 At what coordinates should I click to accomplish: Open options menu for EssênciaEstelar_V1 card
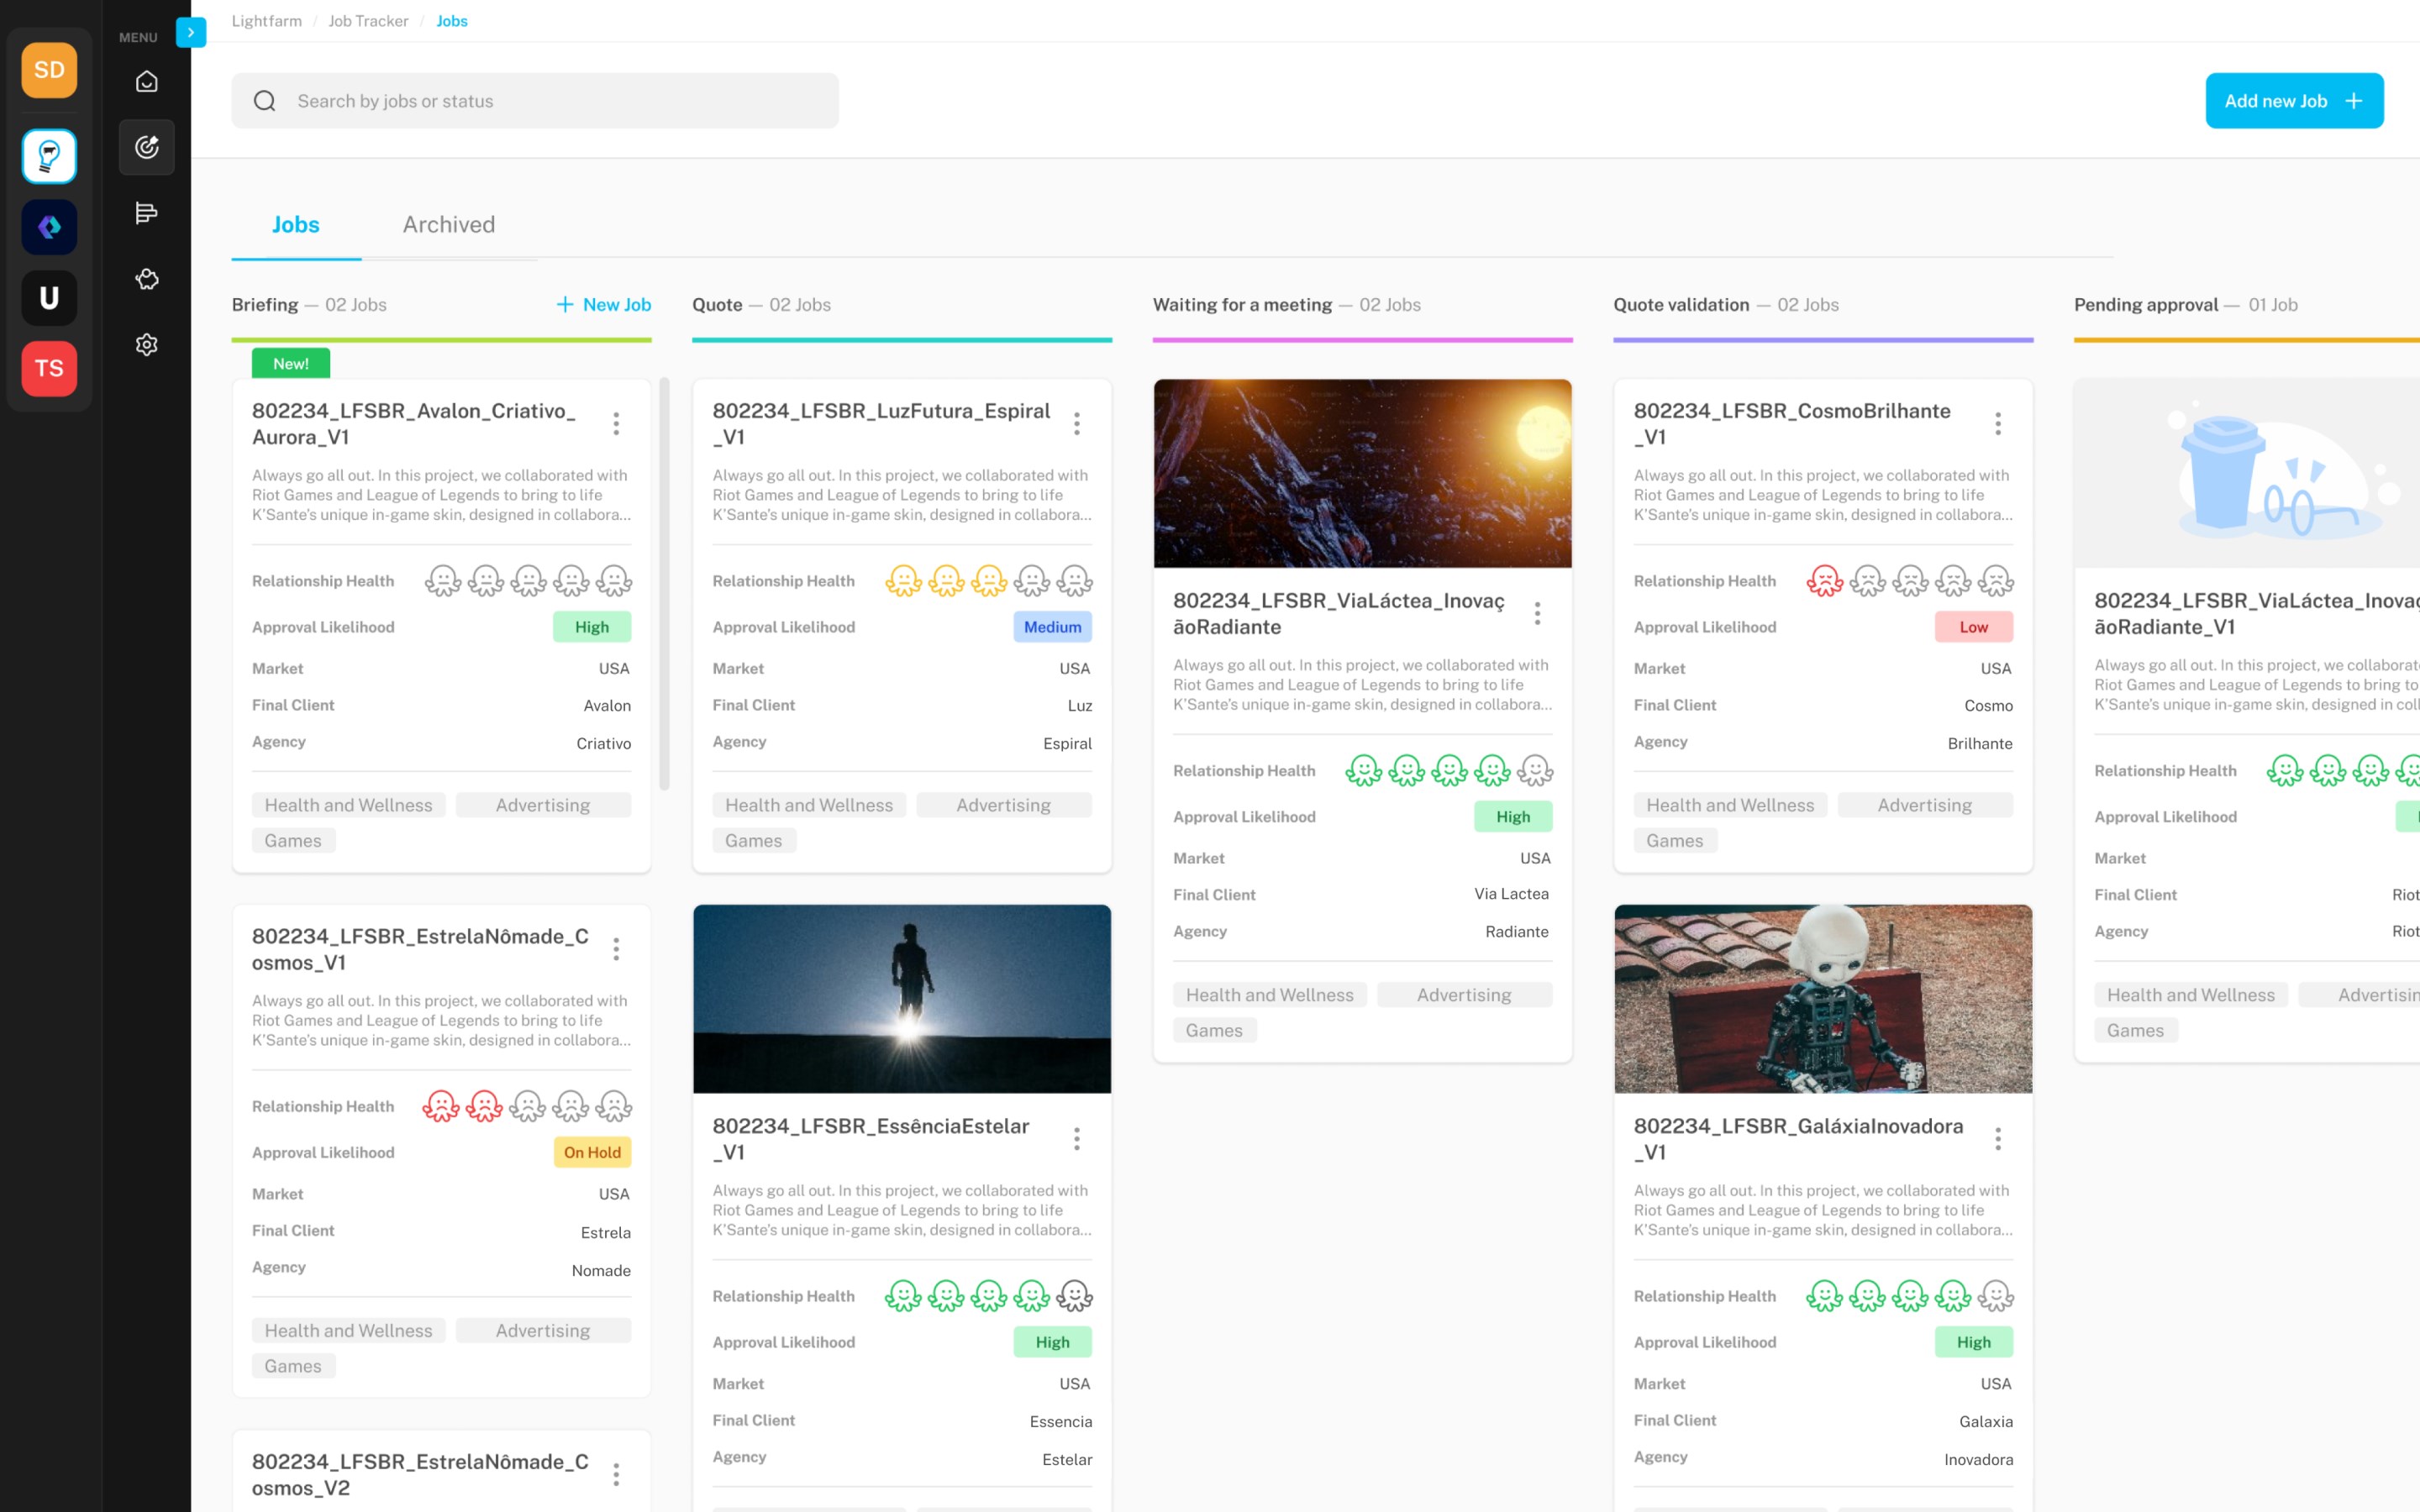point(1077,1139)
